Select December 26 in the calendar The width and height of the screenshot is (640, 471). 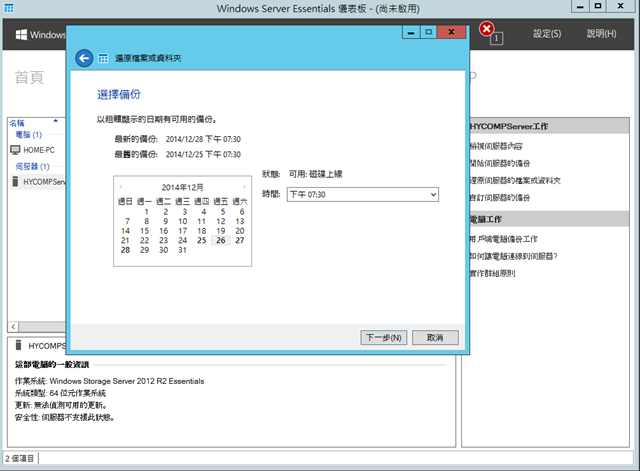221,240
